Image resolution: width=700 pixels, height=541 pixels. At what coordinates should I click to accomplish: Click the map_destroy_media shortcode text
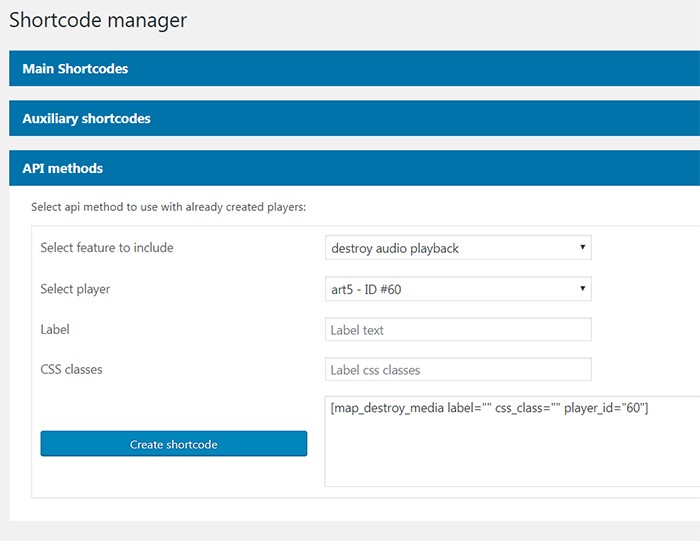coord(489,408)
